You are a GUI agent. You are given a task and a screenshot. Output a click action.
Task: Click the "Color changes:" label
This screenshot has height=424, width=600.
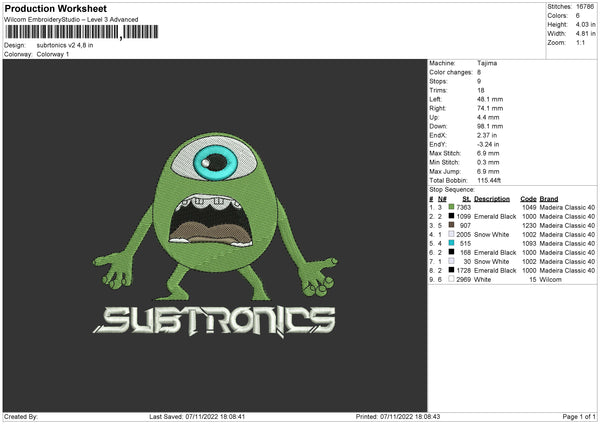tap(451, 72)
